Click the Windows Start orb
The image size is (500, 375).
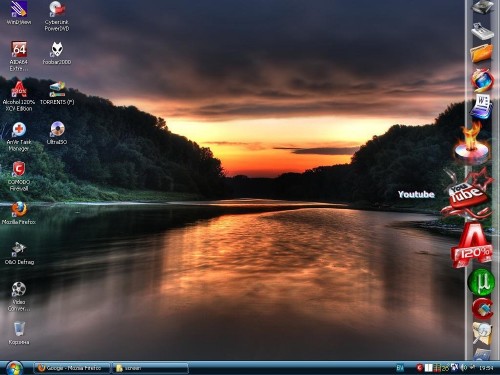click(x=14, y=368)
